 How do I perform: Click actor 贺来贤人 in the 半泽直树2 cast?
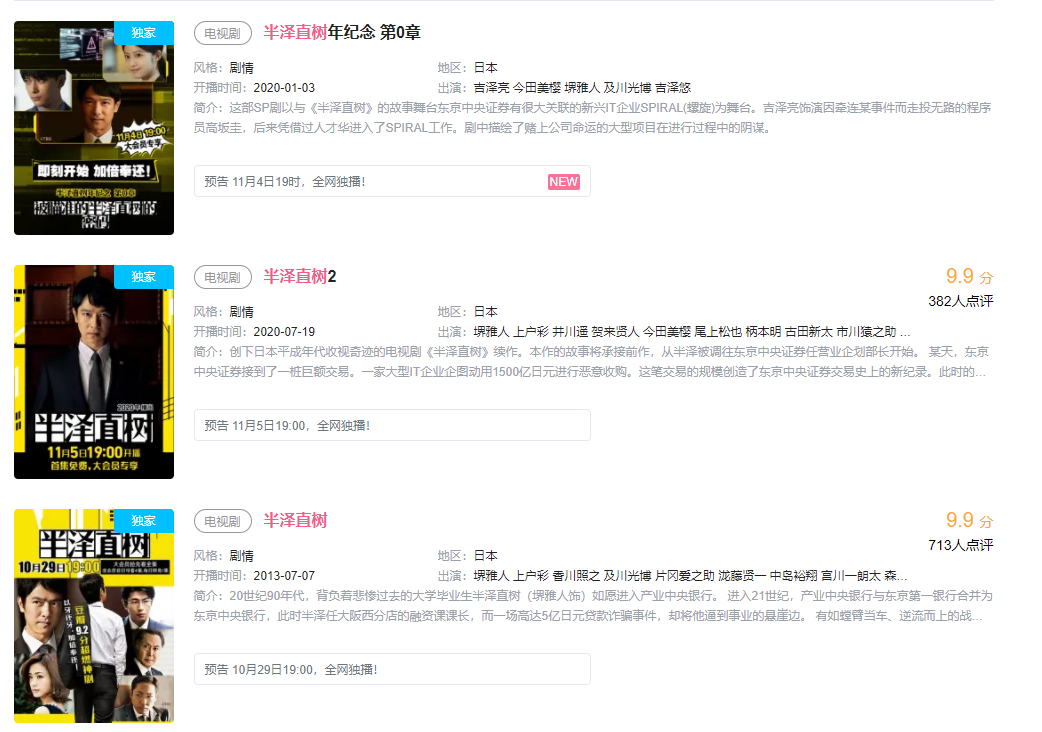615,331
